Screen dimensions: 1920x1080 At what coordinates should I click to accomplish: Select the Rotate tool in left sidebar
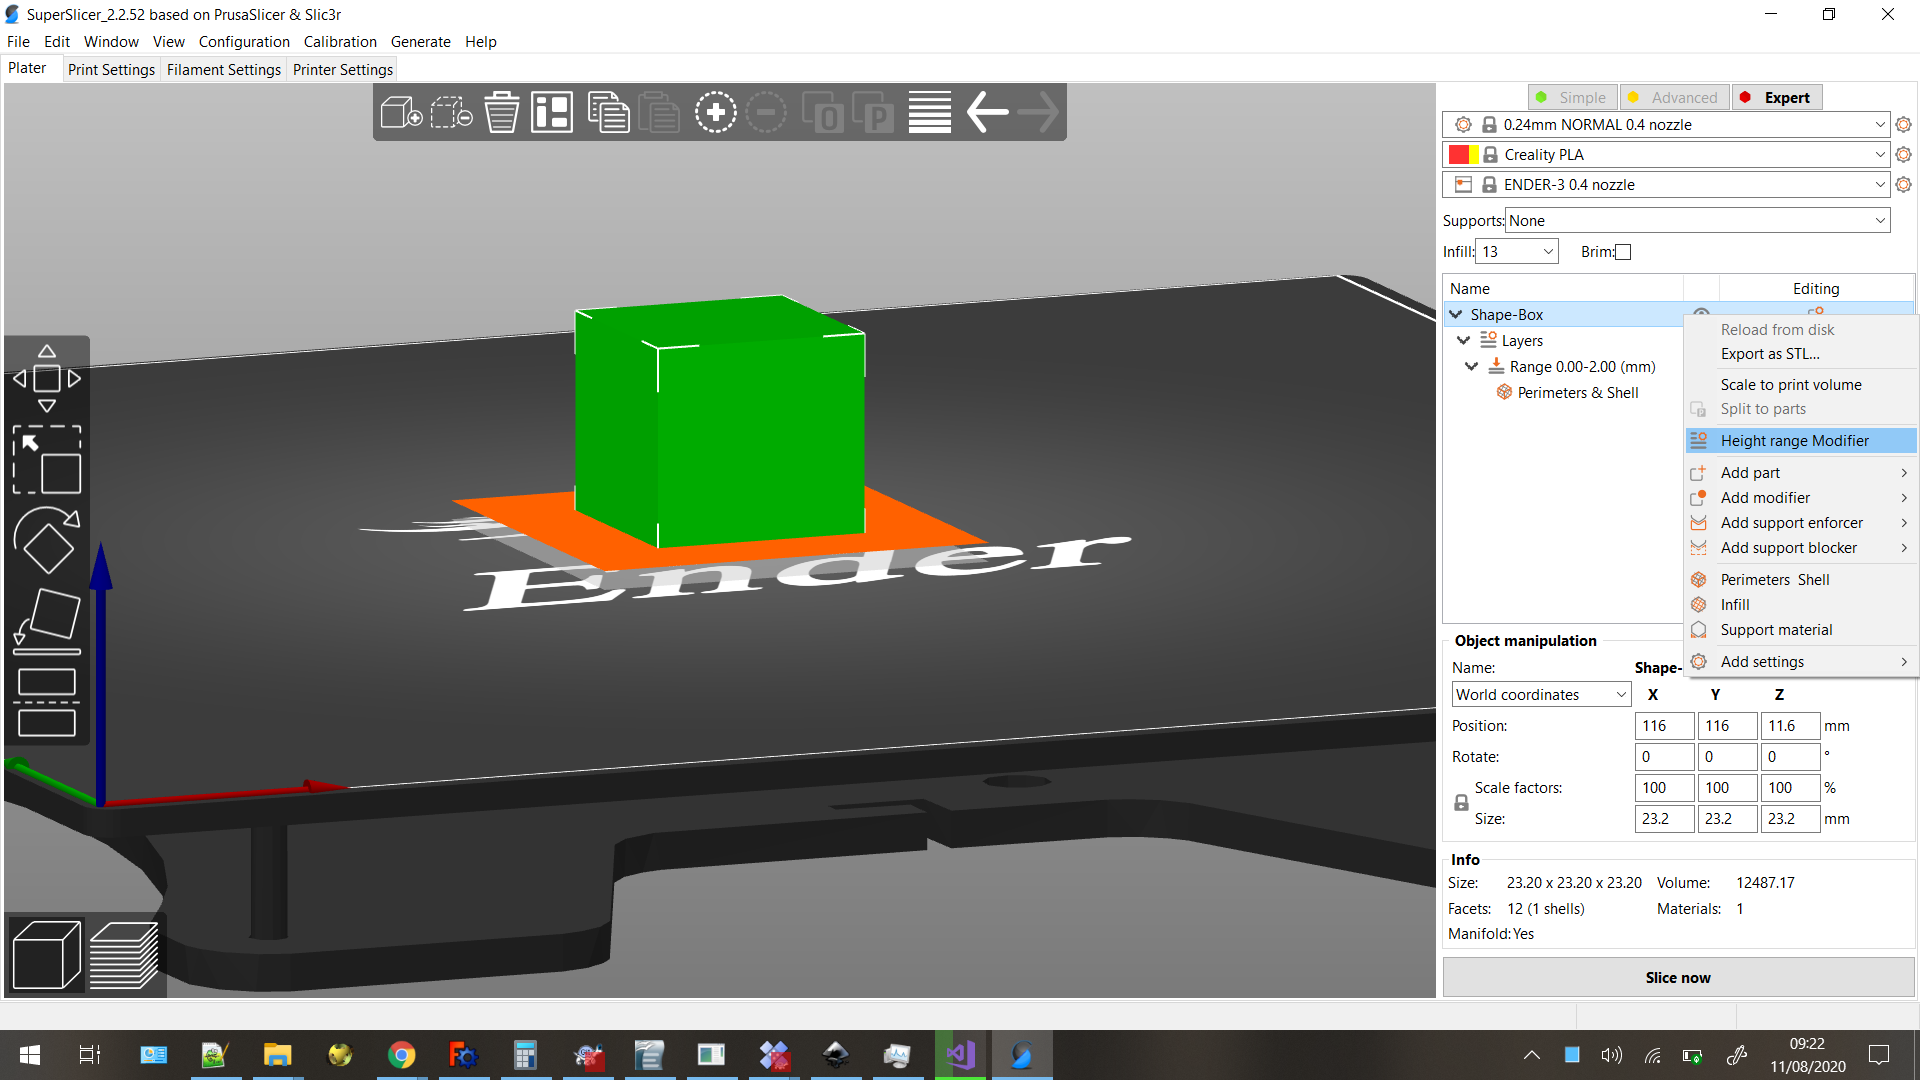[x=46, y=540]
